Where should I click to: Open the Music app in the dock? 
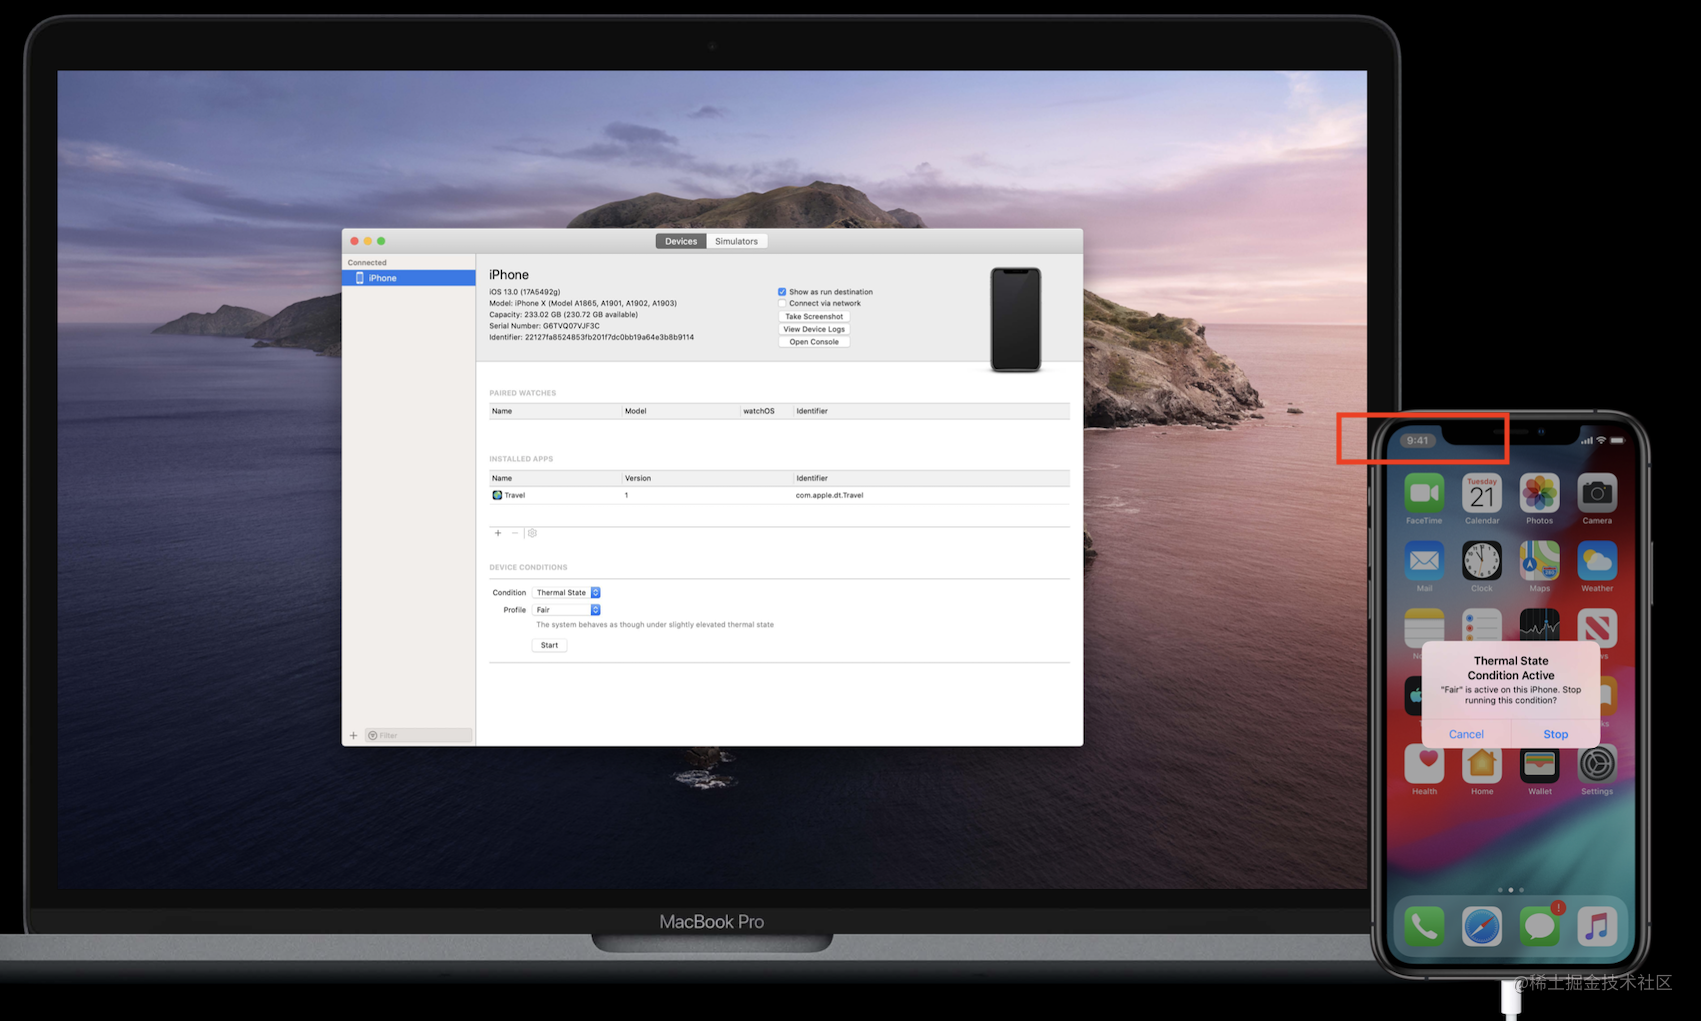1597,927
